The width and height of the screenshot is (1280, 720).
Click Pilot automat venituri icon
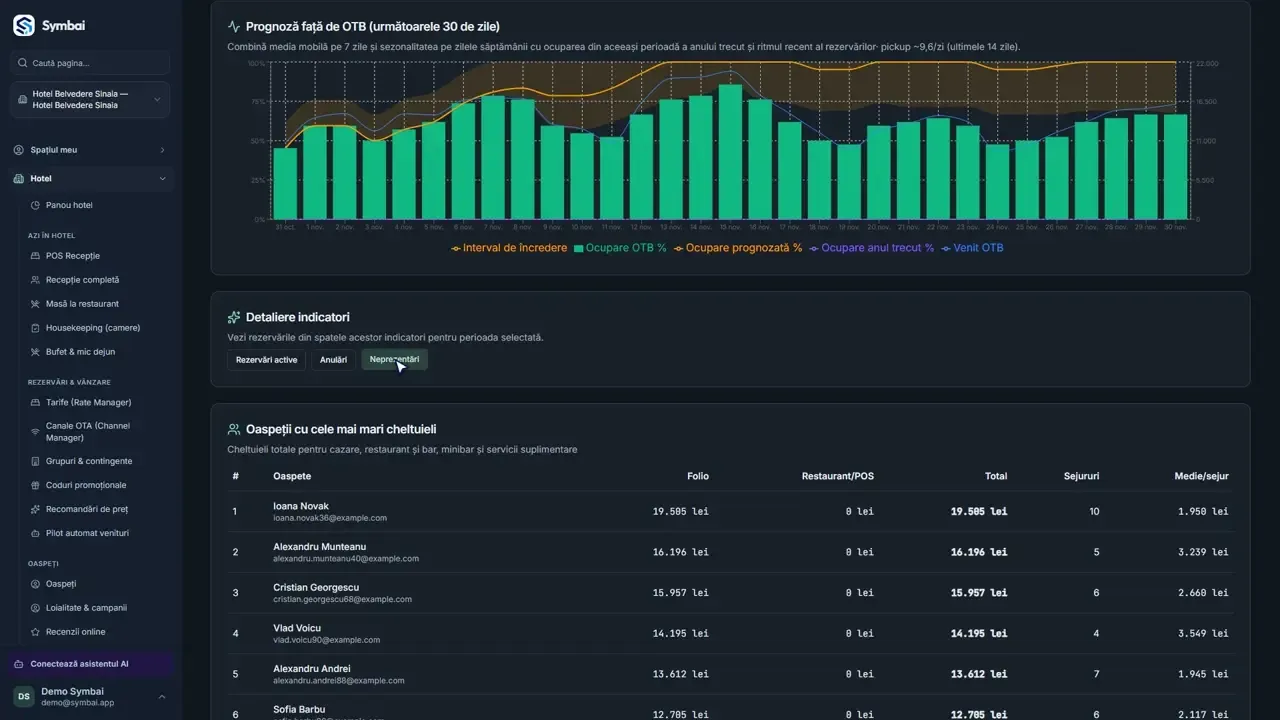click(35, 533)
